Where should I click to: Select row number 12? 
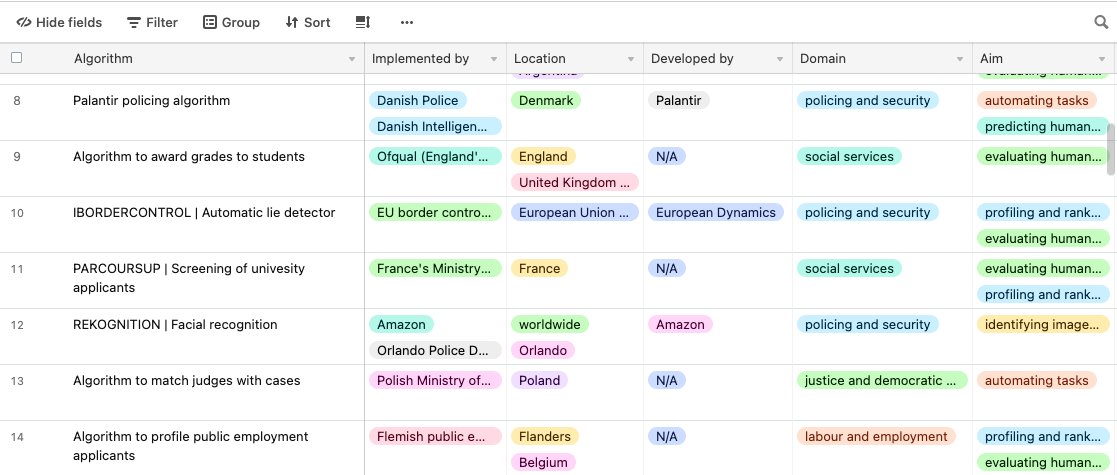(x=16, y=325)
